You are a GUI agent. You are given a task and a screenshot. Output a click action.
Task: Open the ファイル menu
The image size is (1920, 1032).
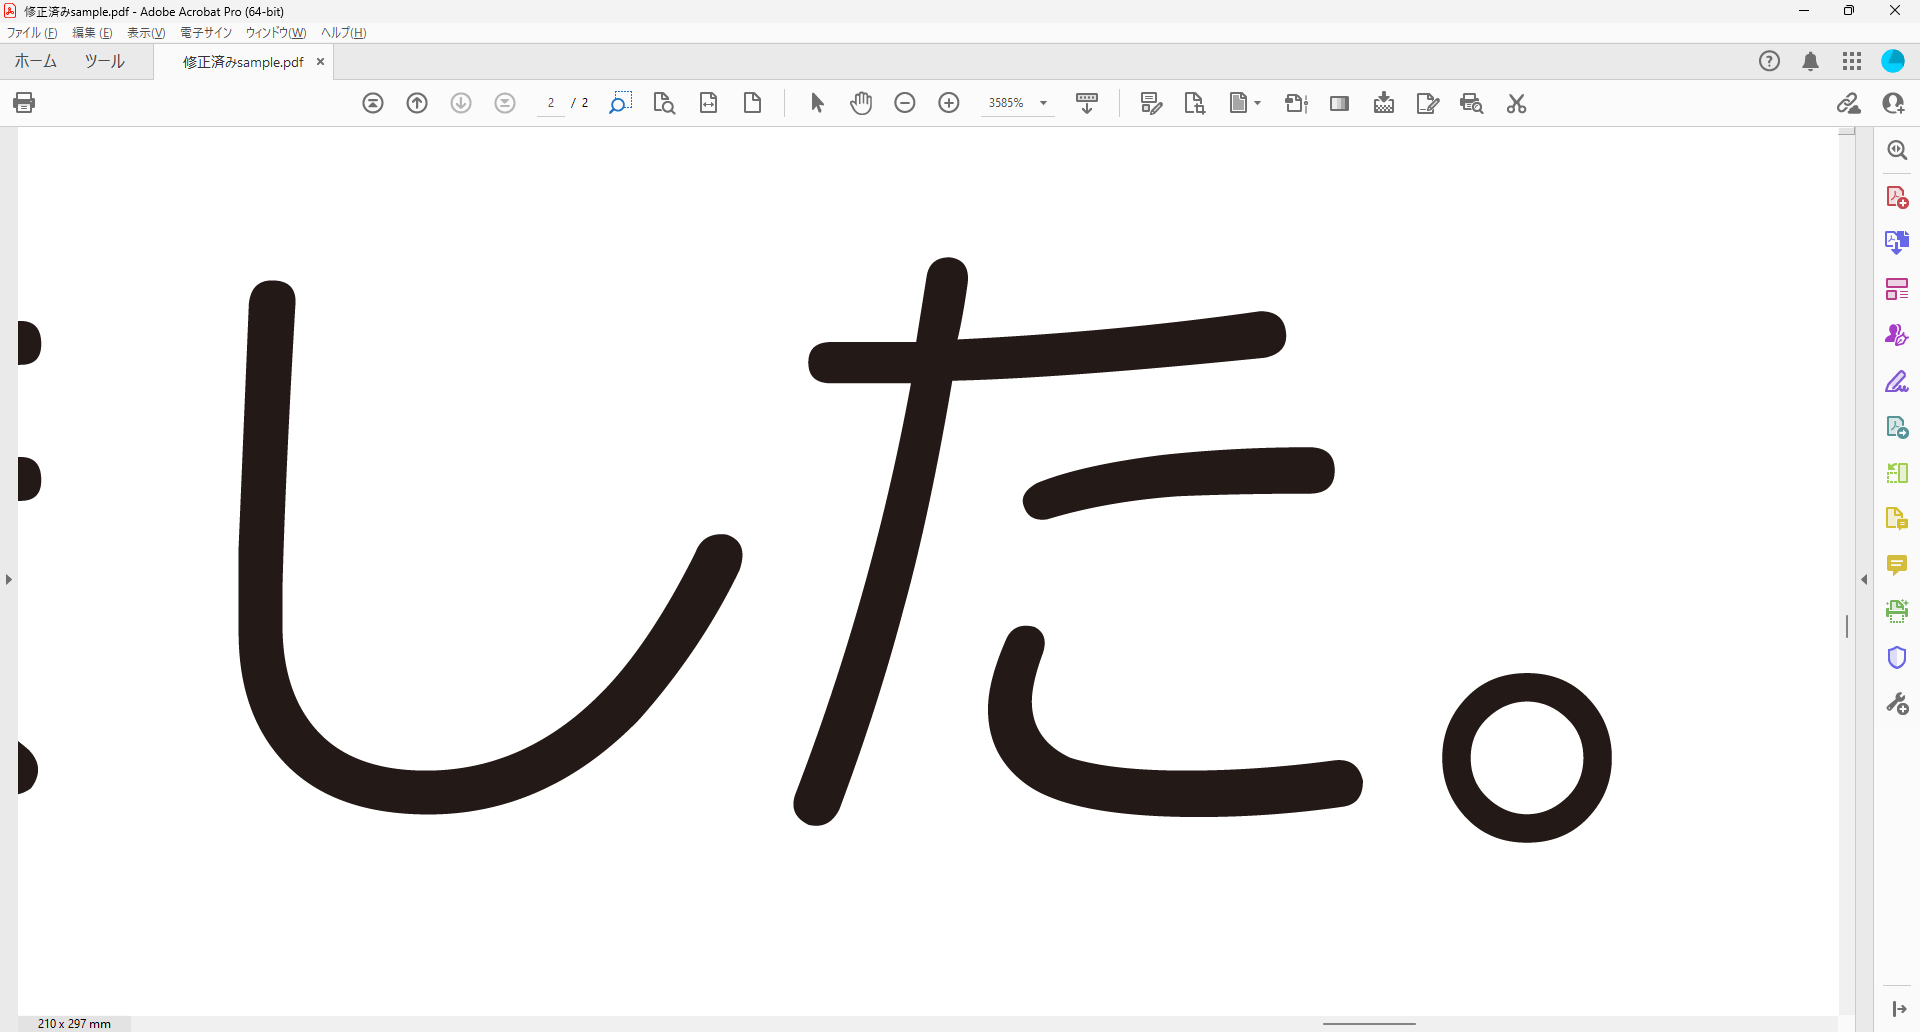(x=32, y=33)
